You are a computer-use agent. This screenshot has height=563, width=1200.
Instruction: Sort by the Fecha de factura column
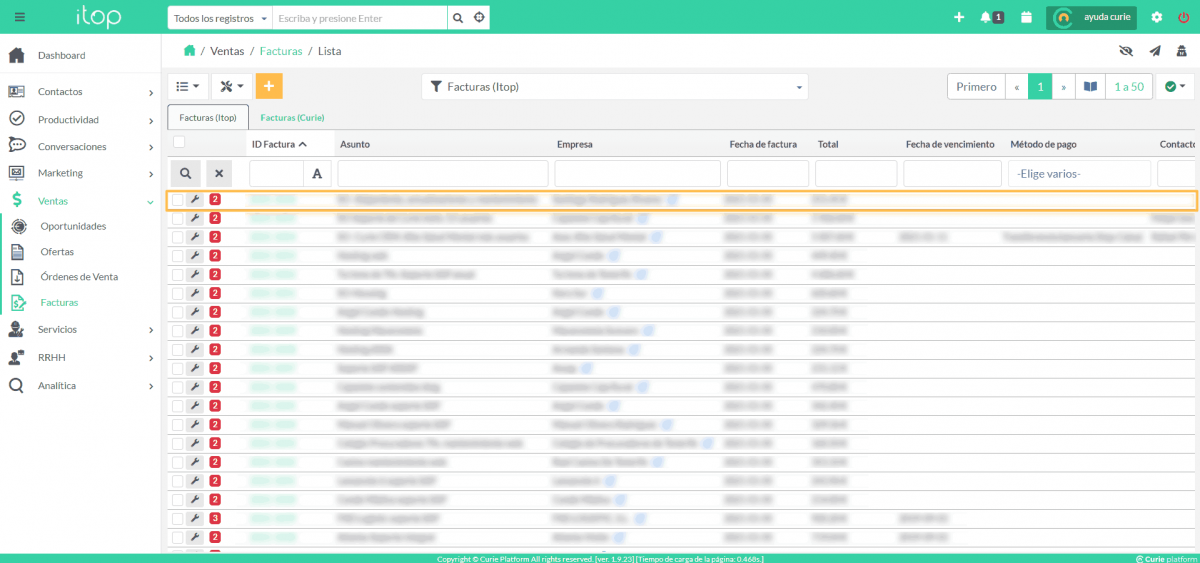click(x=763, y=144)
